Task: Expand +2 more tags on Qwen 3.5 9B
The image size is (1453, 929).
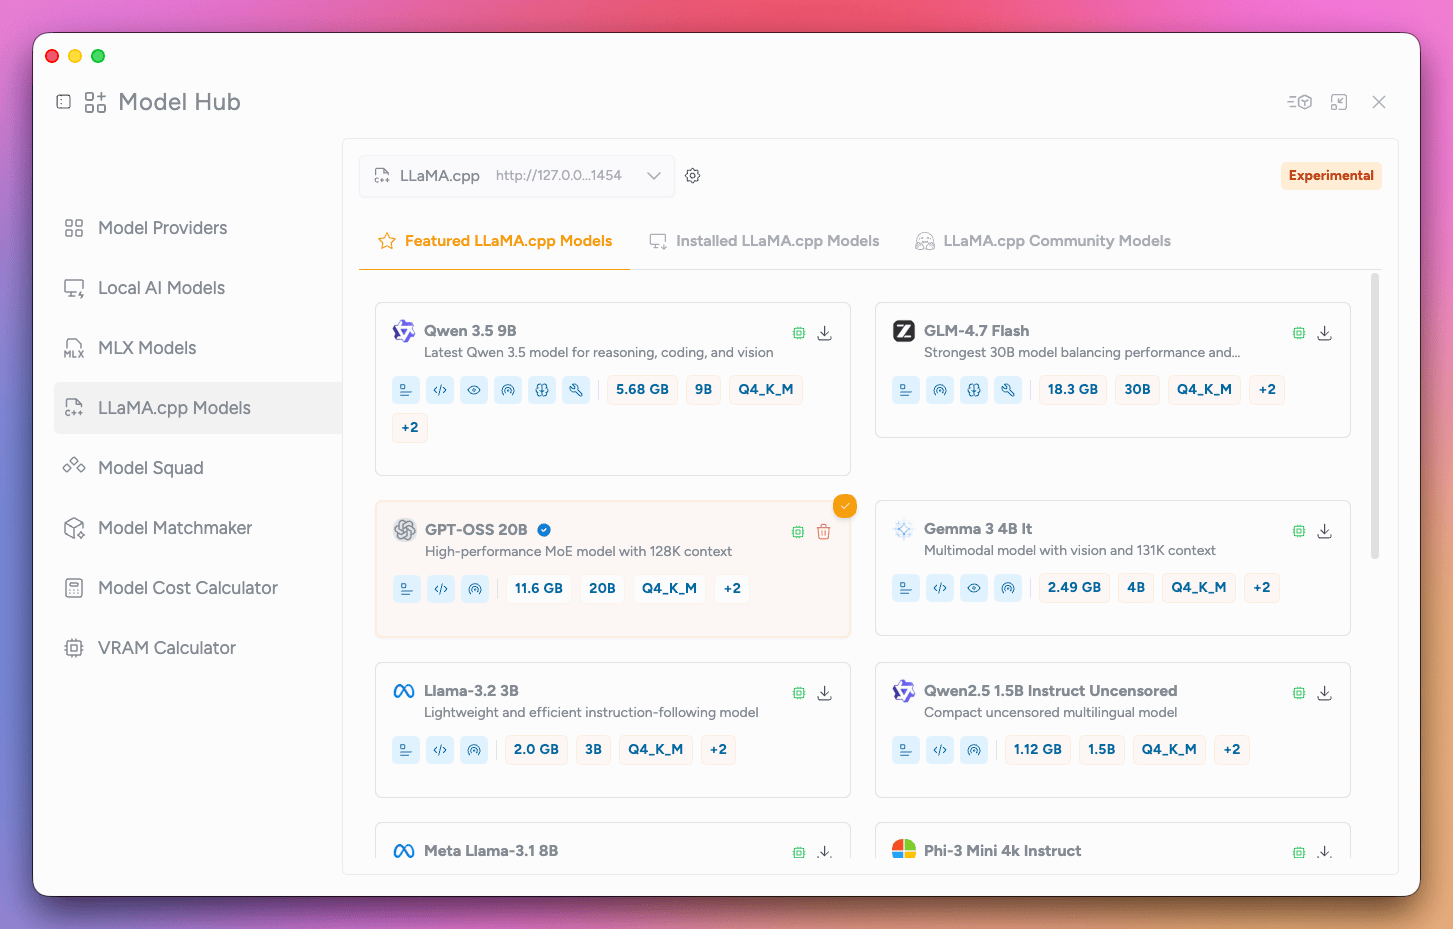Action: [410, 428]
